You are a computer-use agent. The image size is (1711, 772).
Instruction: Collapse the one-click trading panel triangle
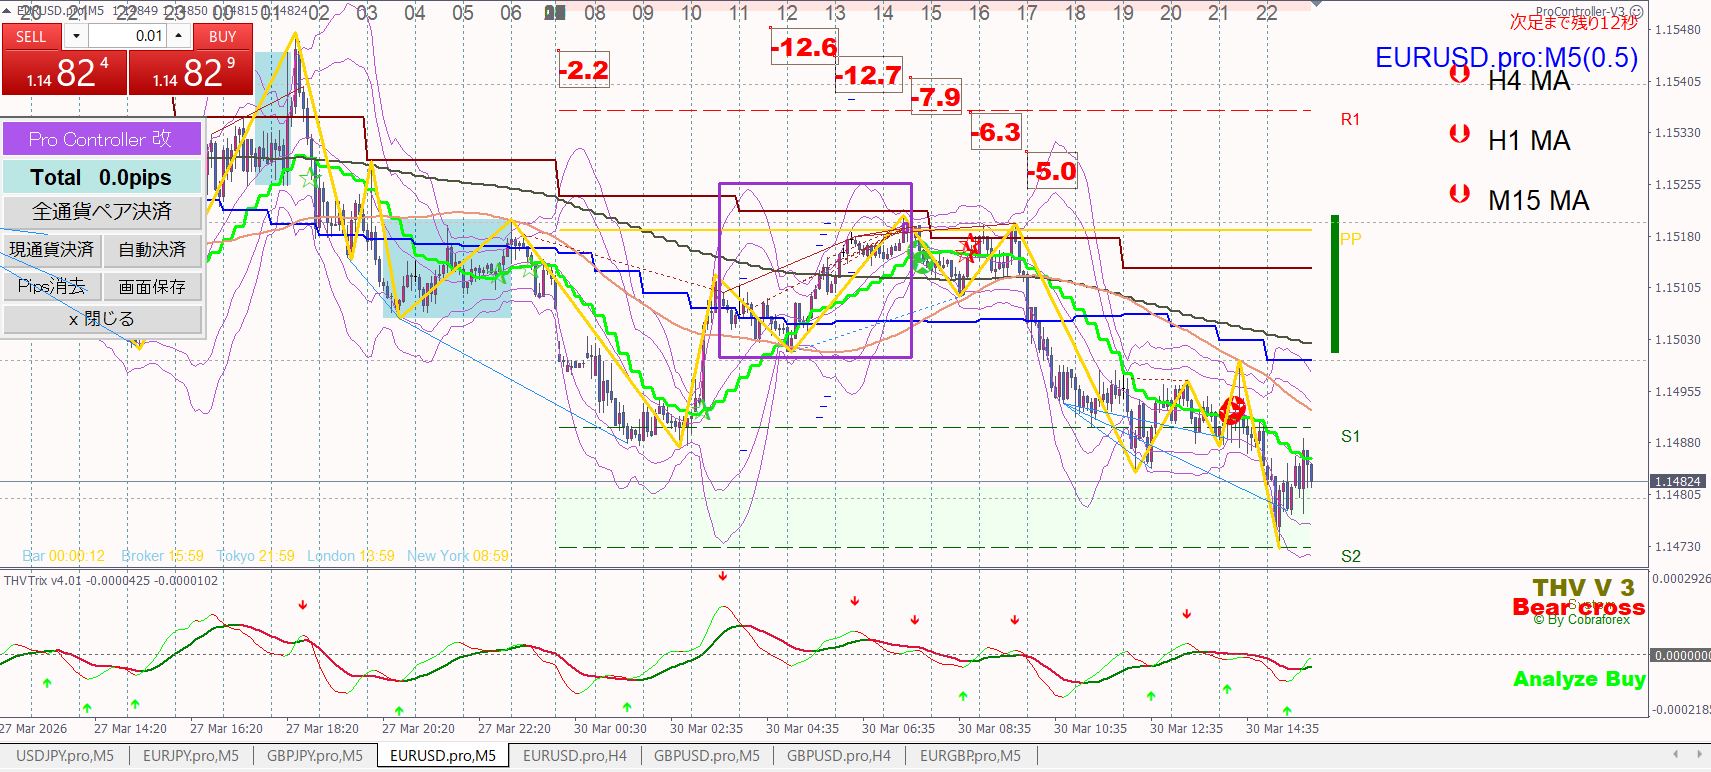click(x=8, y=10)
